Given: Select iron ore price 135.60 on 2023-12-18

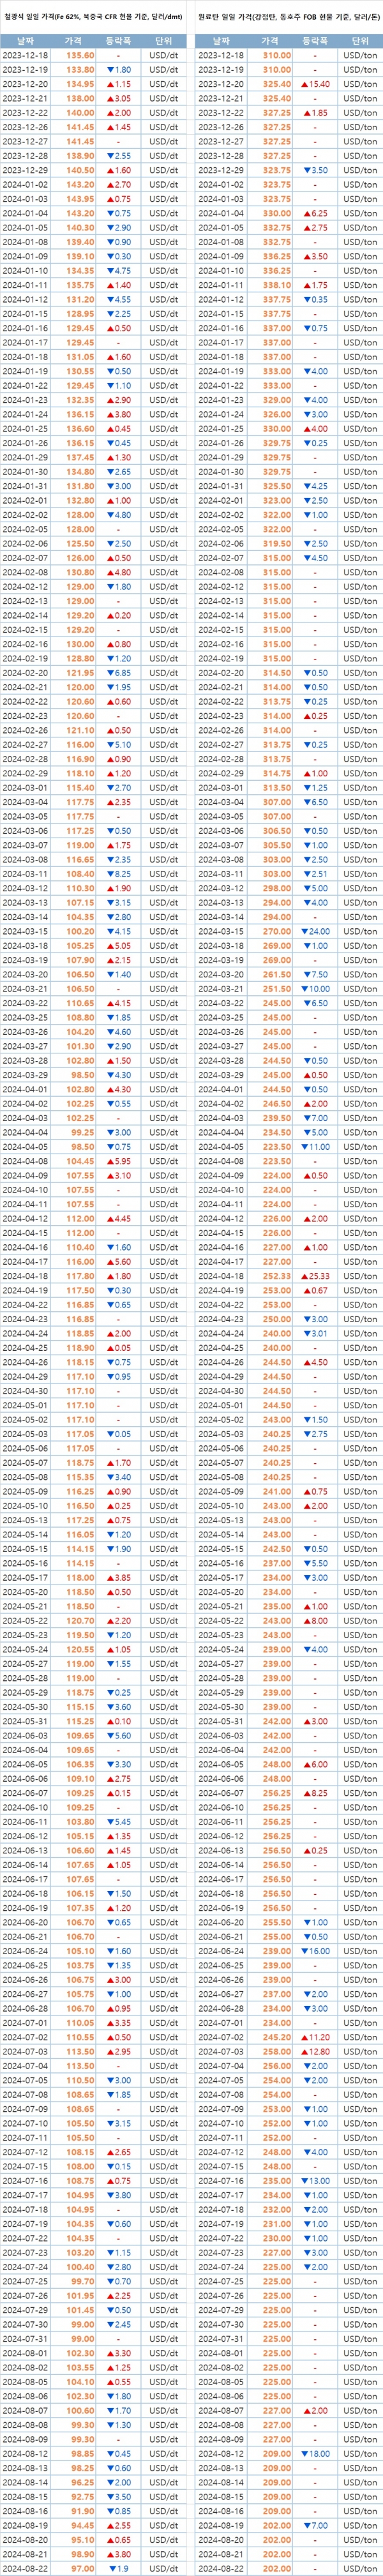Looking at the screenshot, I should coord(80,56).
